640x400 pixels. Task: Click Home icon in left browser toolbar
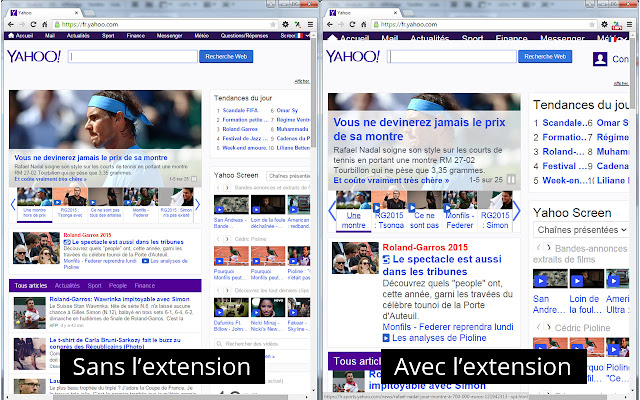[44, 24]
